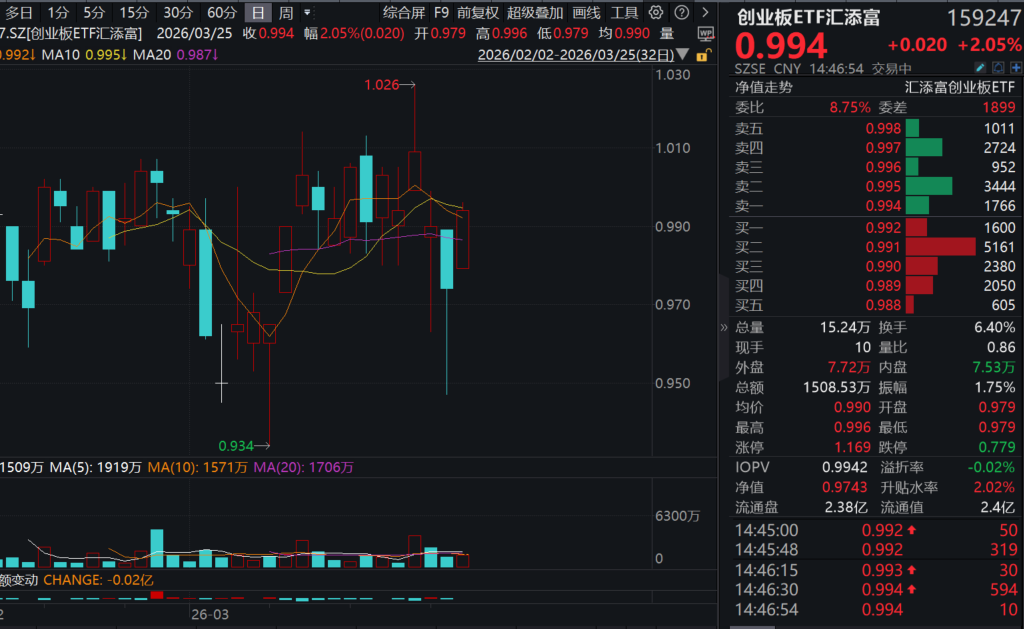The width and height of the screenshot is (1024, 629).
Task: Click the pencil note icon beside trading status
Action: click(x=981, y=67)
